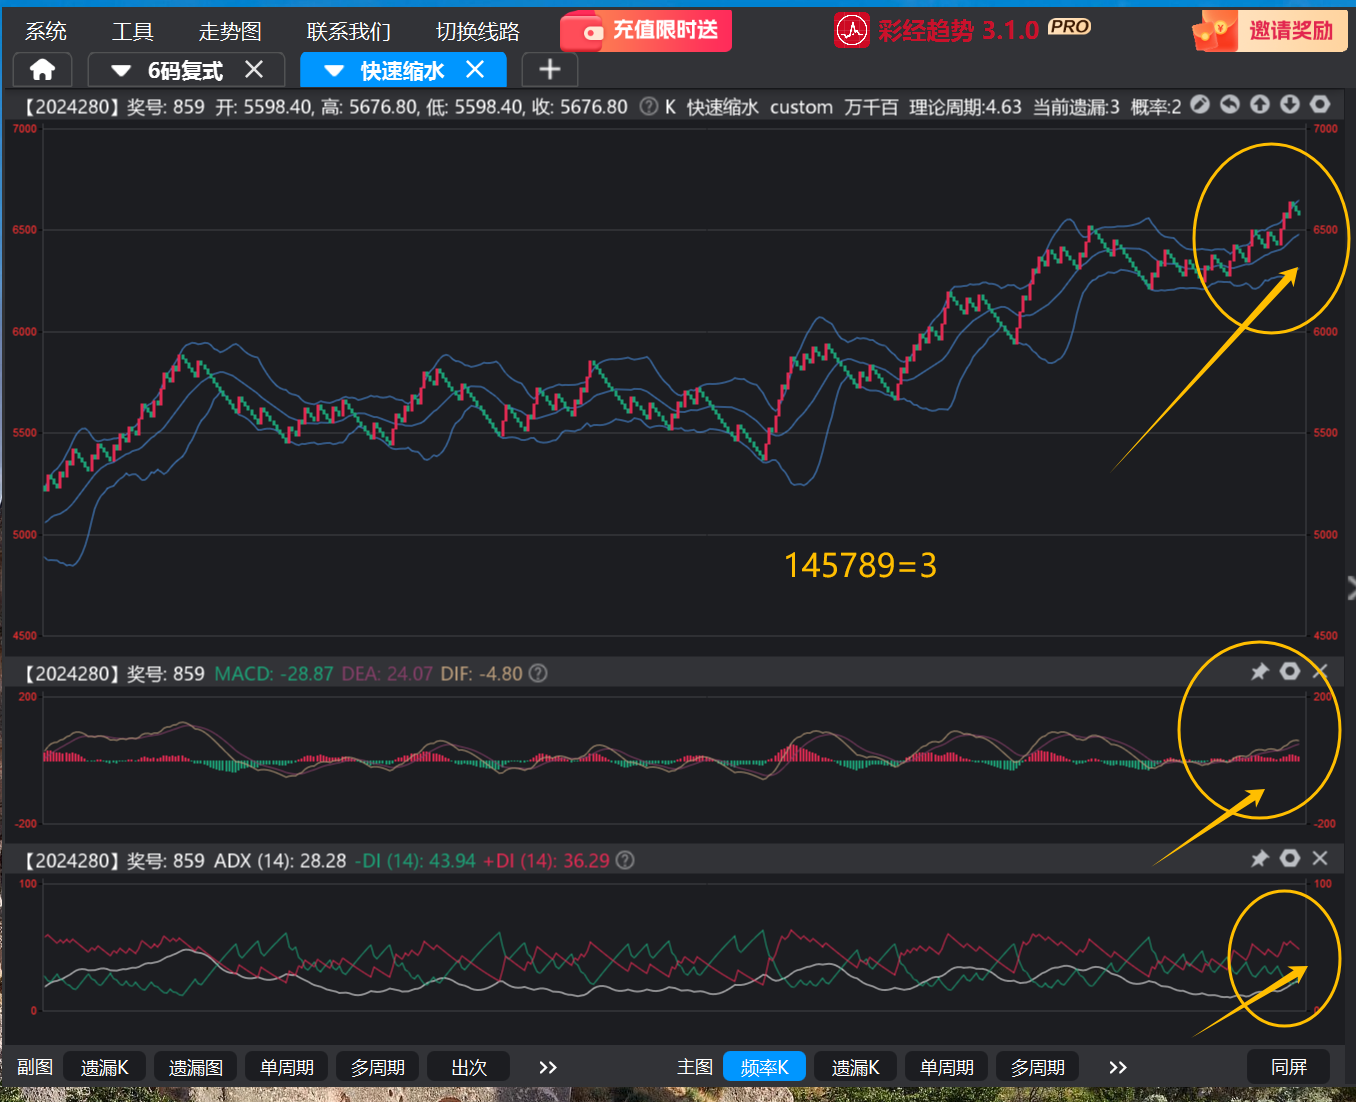Click the down arrow icon in chart header
The width and height of the screenshot is (1356, 1102).
tap(1290, 105)
